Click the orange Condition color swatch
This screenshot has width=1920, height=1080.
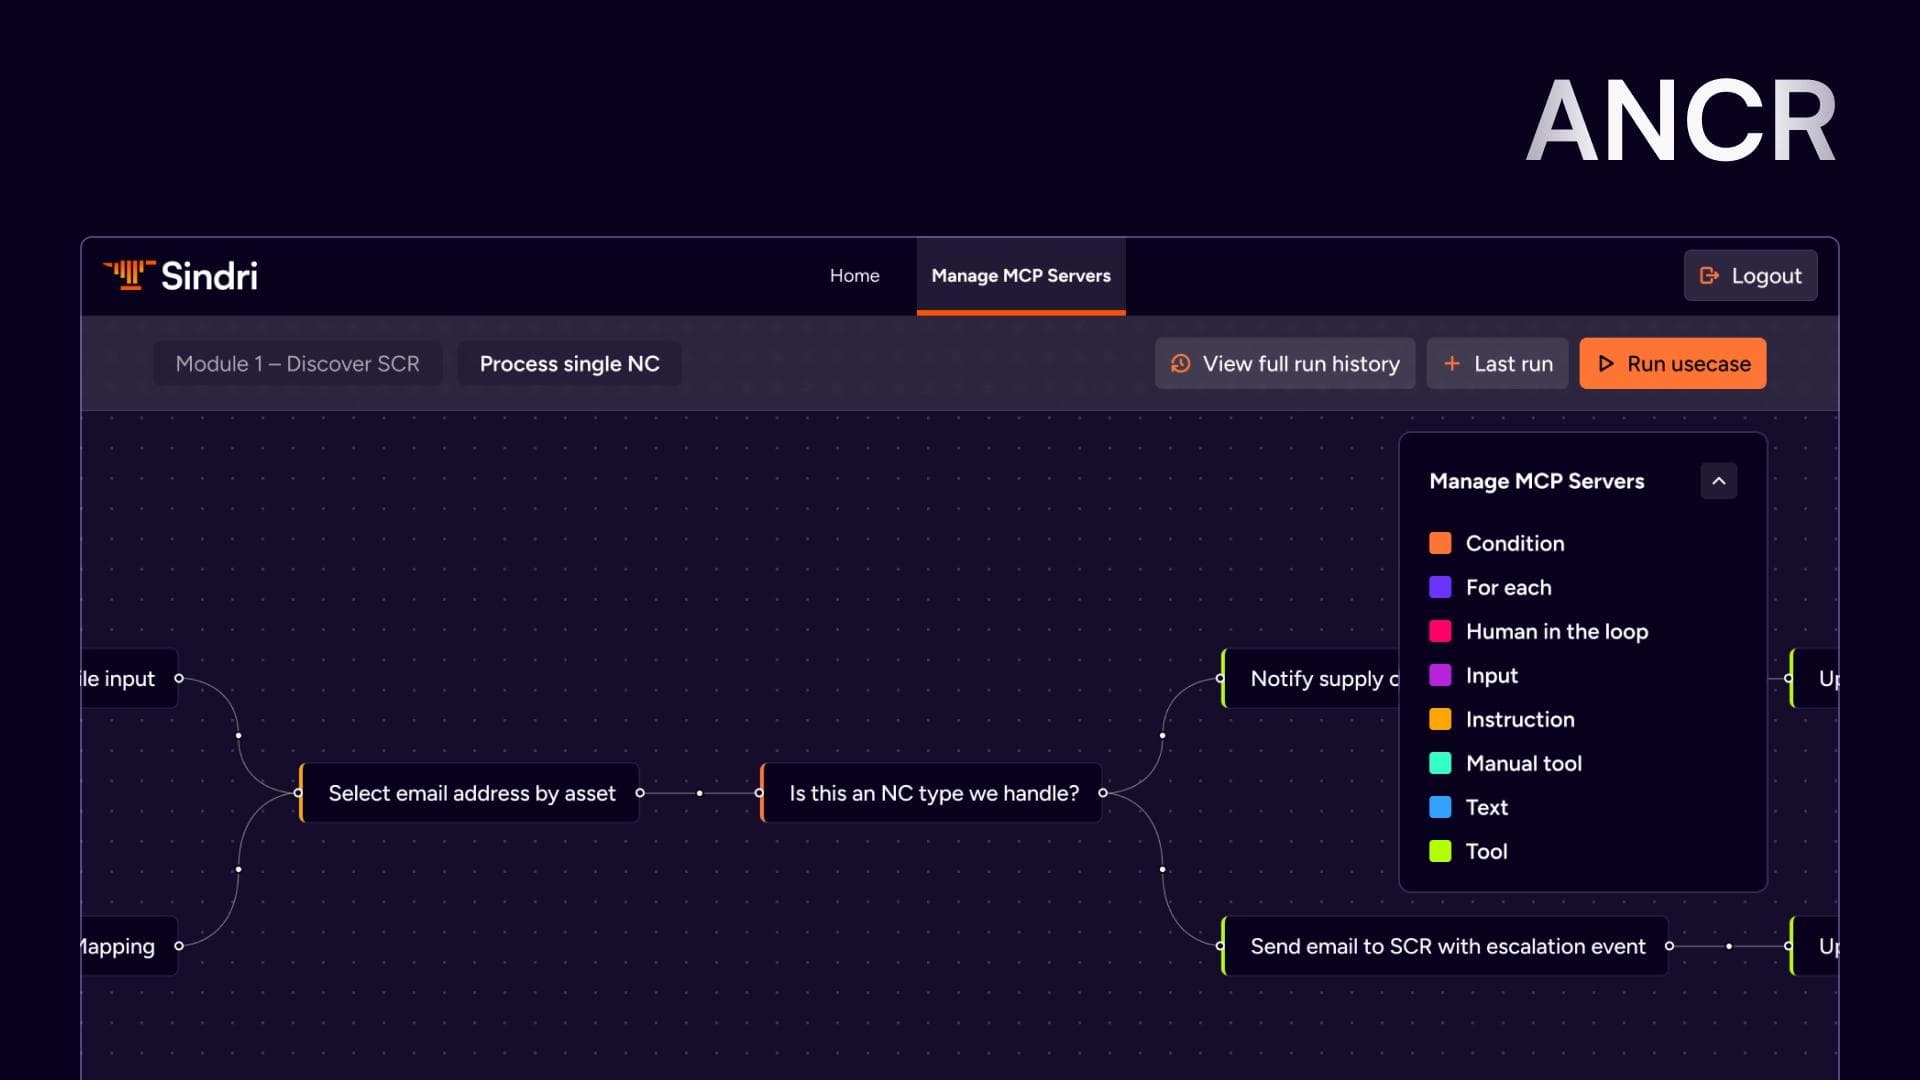click(1440, 543)
